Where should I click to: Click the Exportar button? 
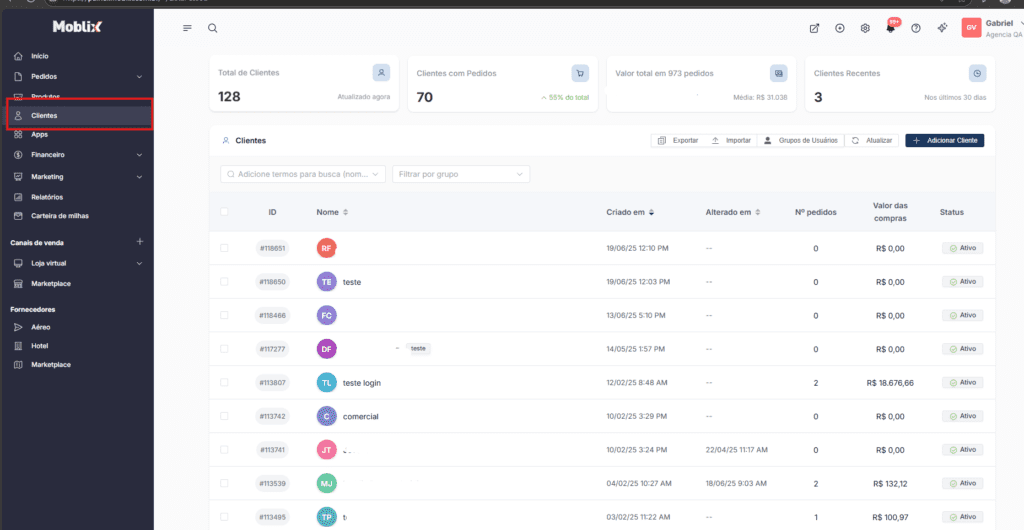pos(678,141)
